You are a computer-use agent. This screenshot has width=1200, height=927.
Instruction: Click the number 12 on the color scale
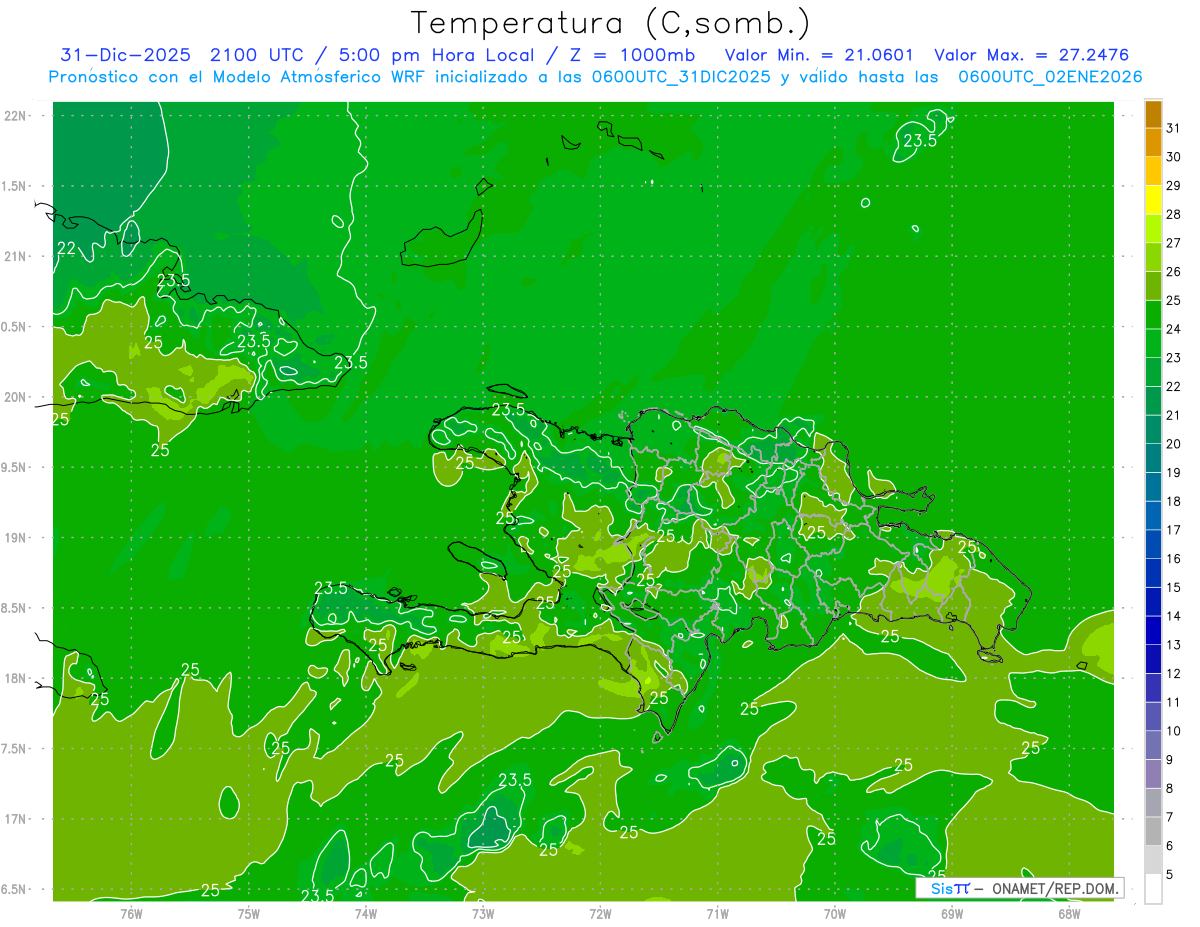coord(1173,673)
